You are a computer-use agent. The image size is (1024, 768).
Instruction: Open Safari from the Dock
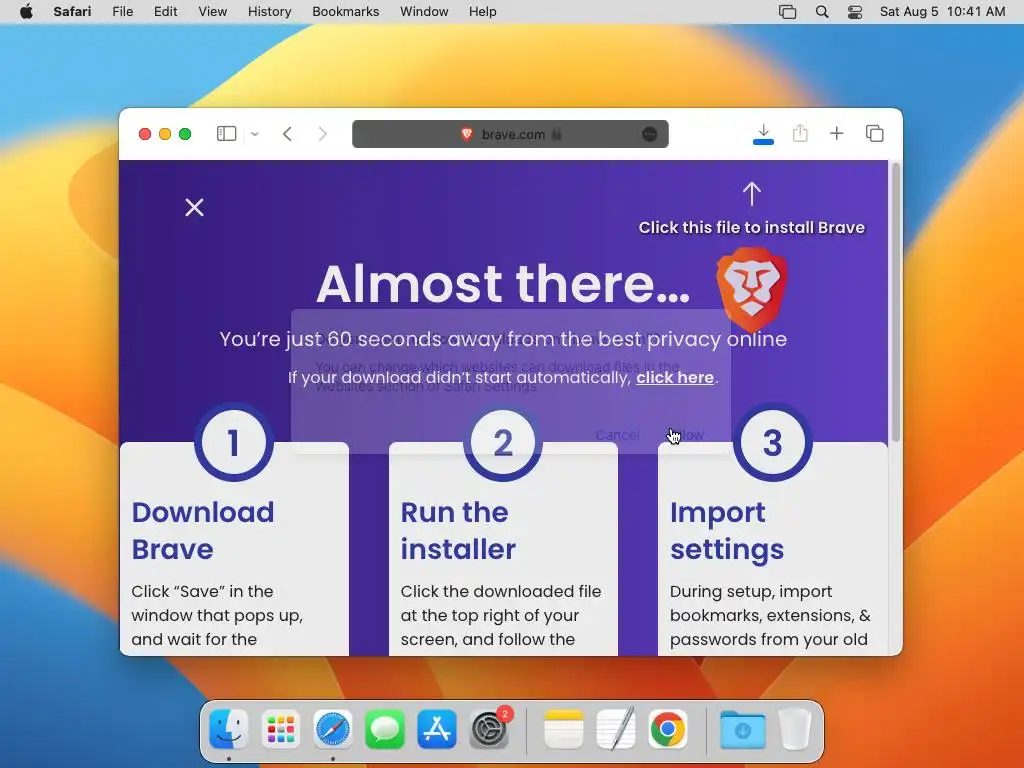coord(332,729)
